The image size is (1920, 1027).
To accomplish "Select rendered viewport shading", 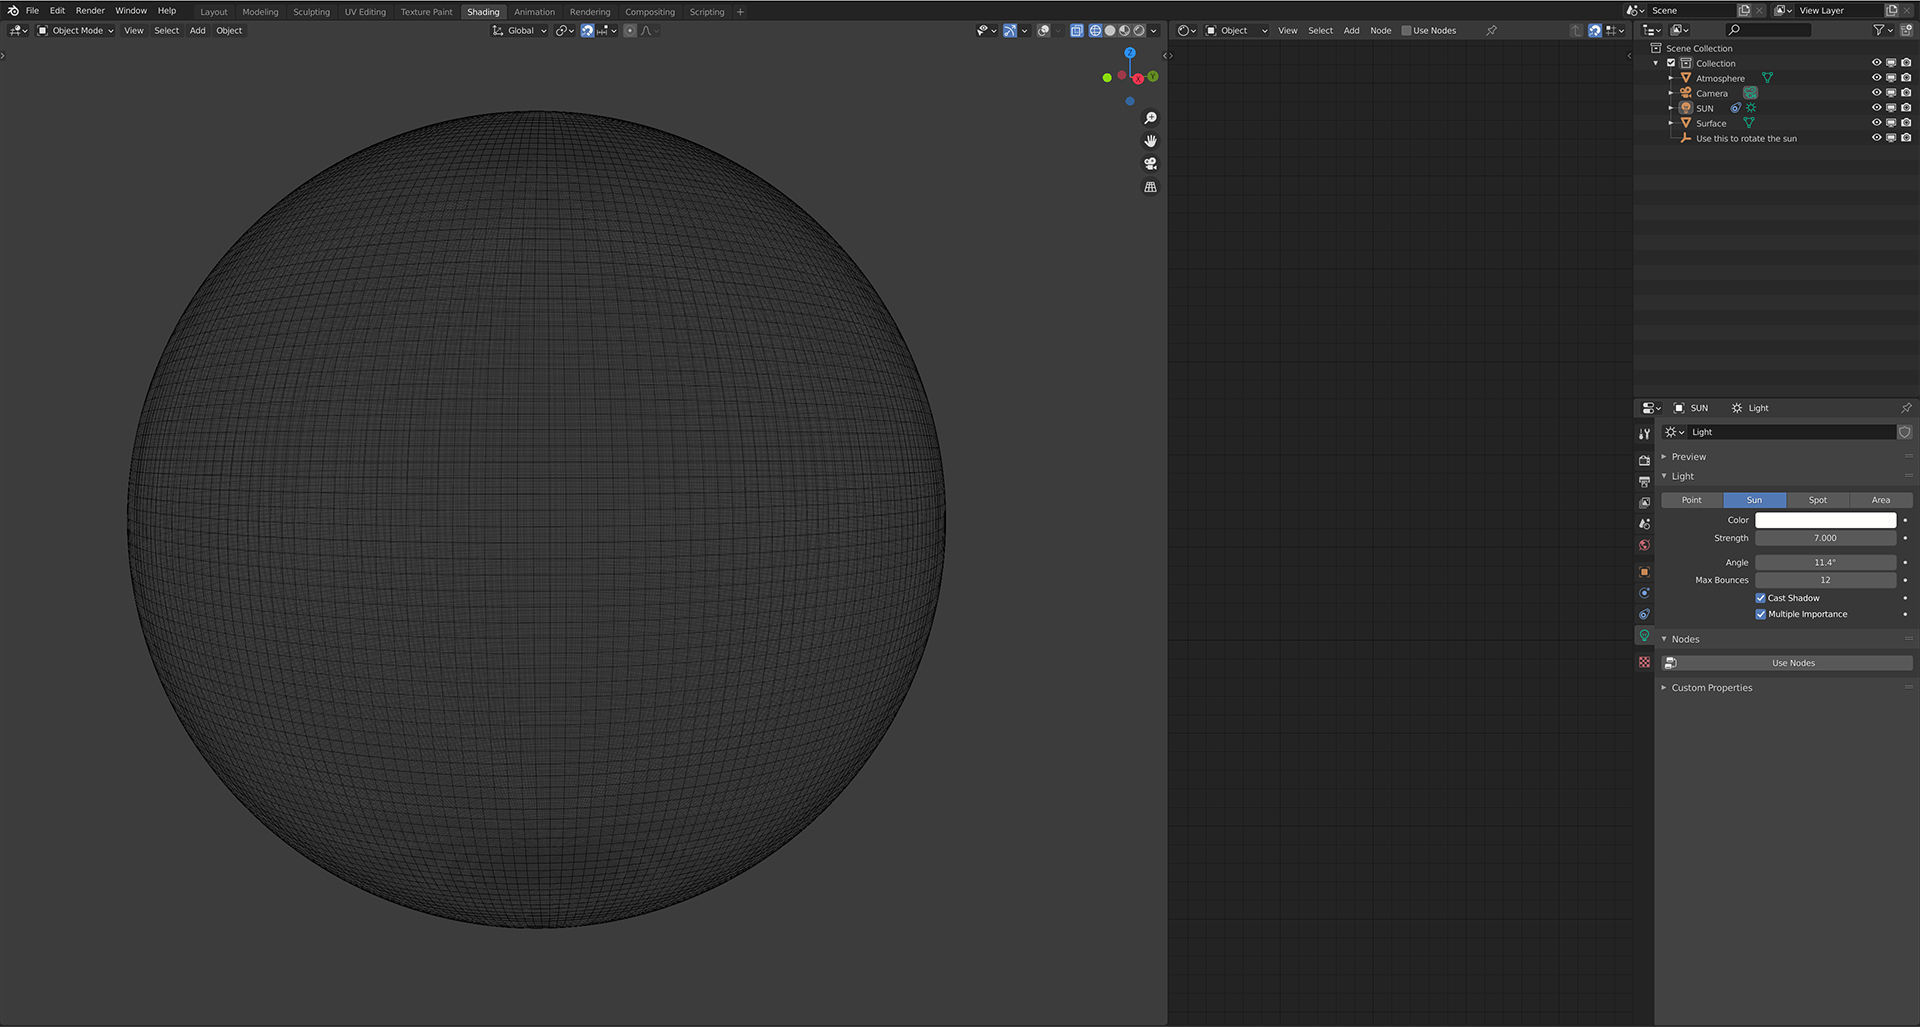I will coord(1139,31).
